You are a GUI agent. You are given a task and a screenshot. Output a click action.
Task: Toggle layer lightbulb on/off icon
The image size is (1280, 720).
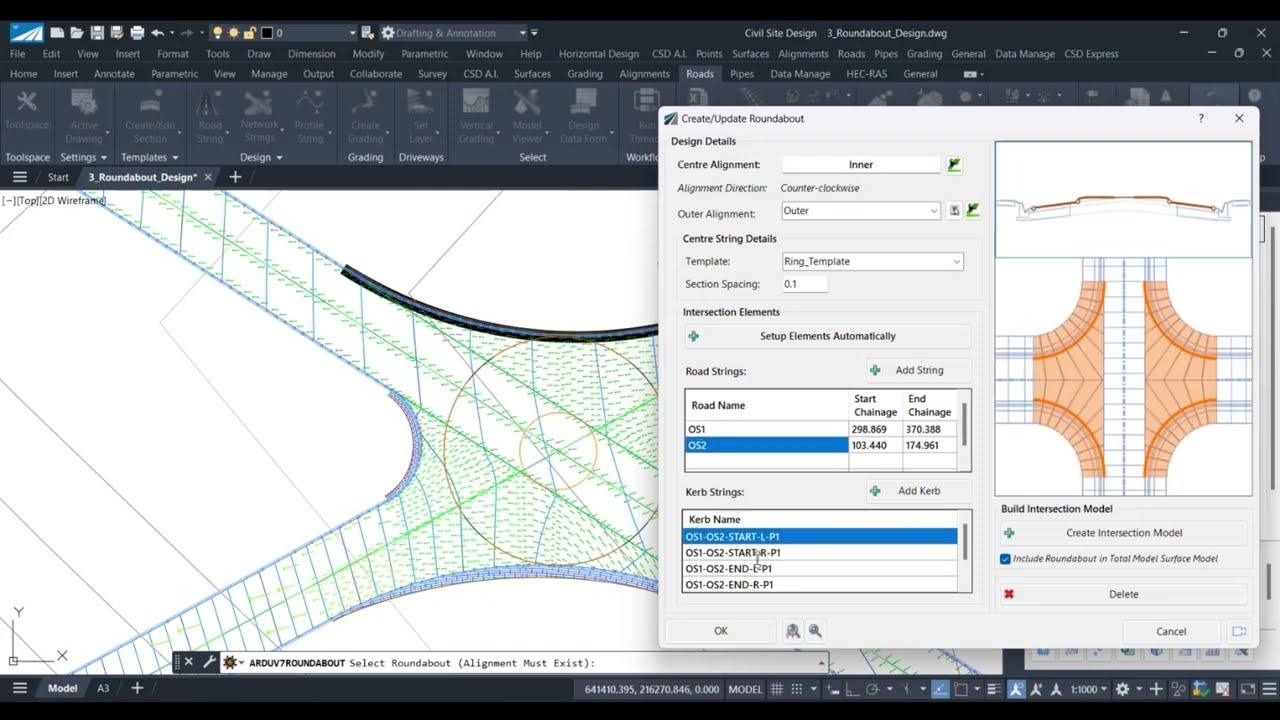click(x=218, y=33)
